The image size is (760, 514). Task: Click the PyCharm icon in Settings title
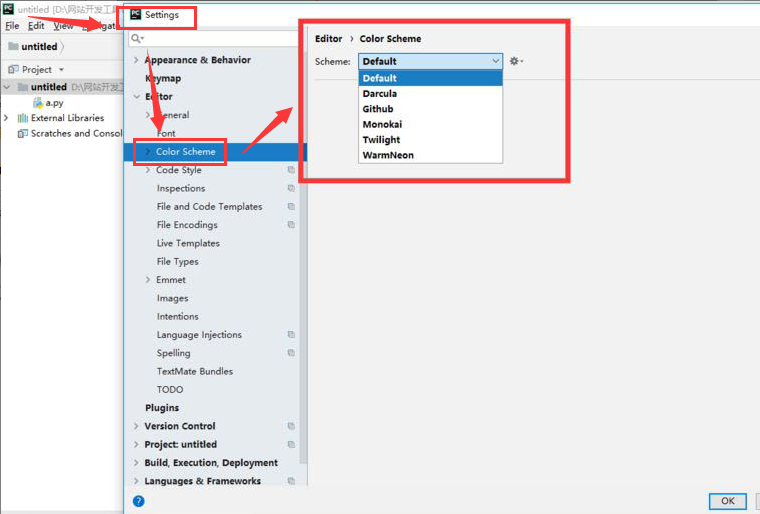(136, 15)
